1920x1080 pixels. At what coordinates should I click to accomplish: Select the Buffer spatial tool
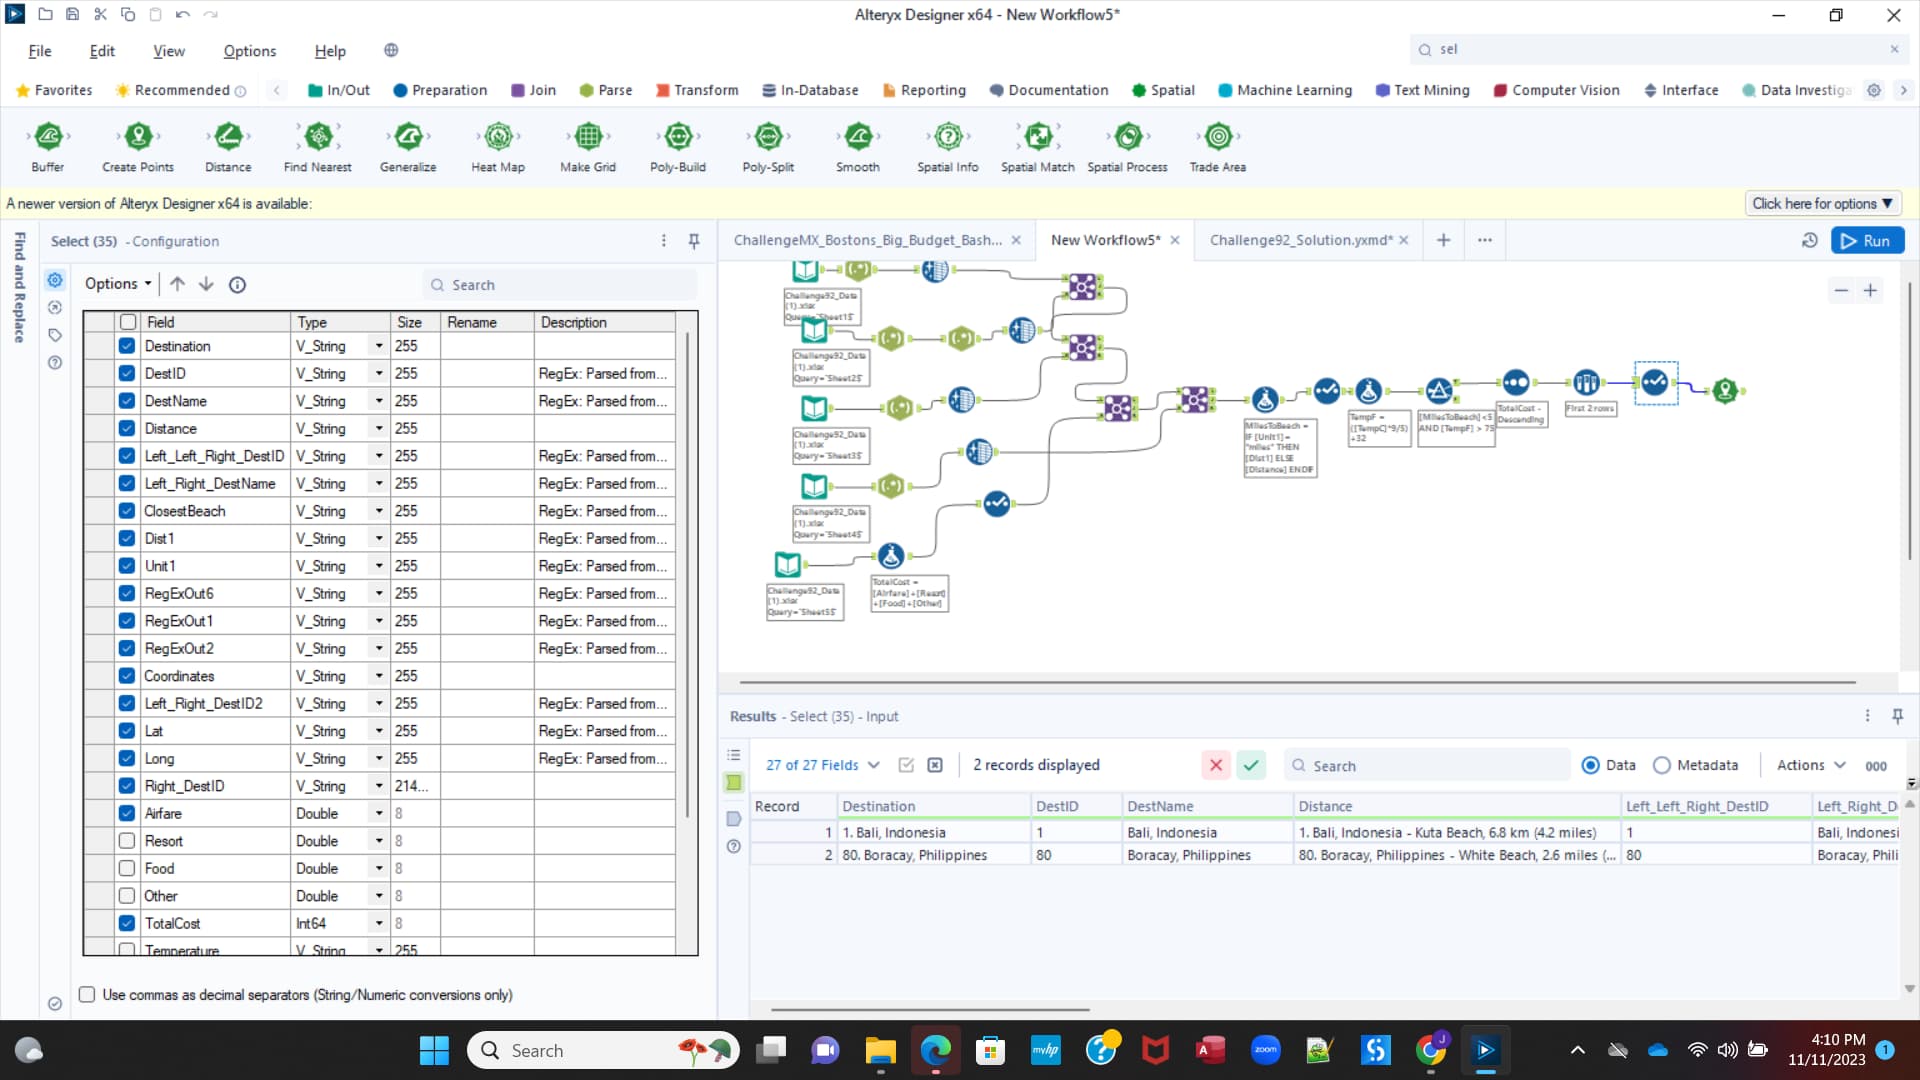47,136
